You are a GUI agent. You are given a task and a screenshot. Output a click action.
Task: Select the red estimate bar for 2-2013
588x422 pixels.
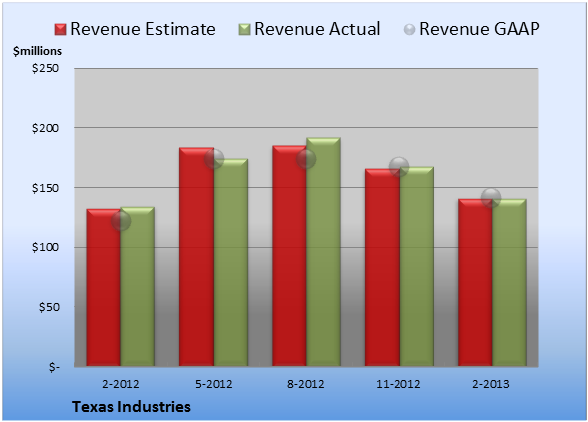(x=475, y=282)
